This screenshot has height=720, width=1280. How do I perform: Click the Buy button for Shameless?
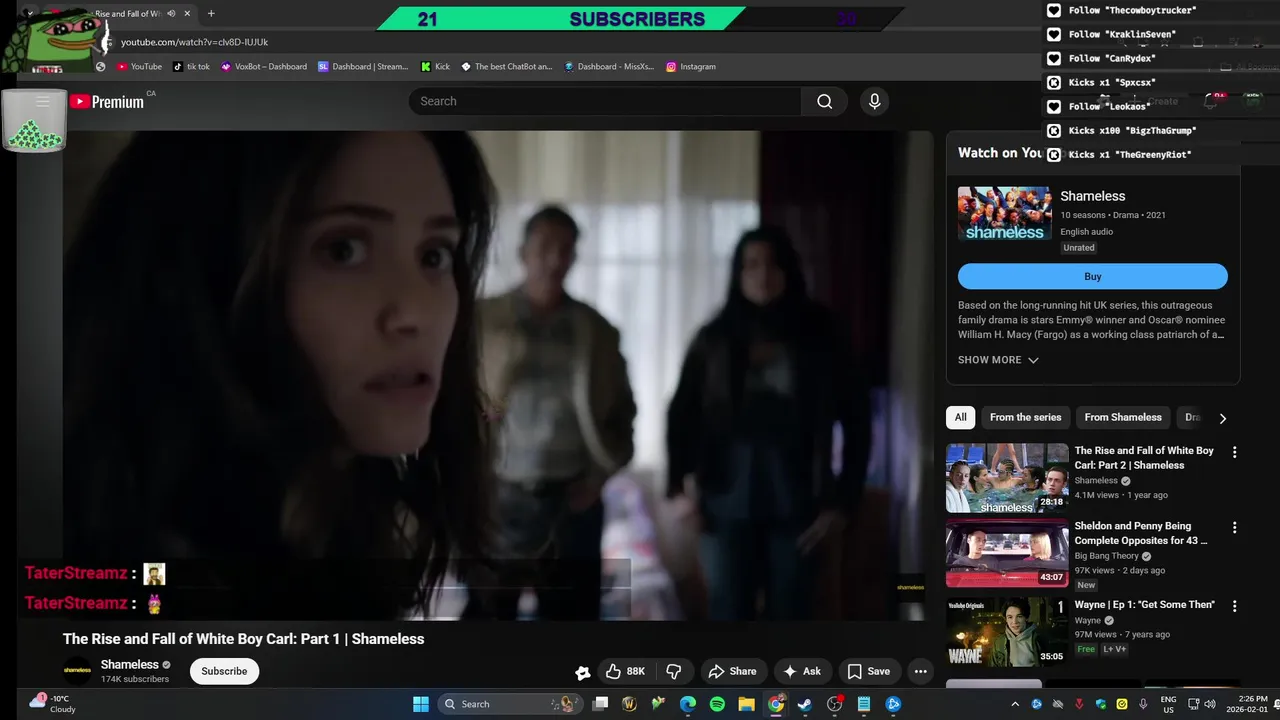tap(1093, 277)
